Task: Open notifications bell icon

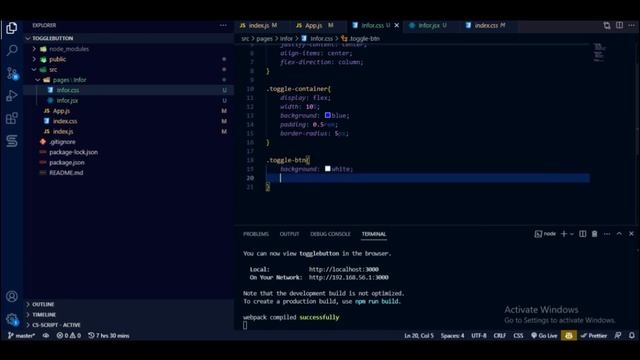Action: 631,336
